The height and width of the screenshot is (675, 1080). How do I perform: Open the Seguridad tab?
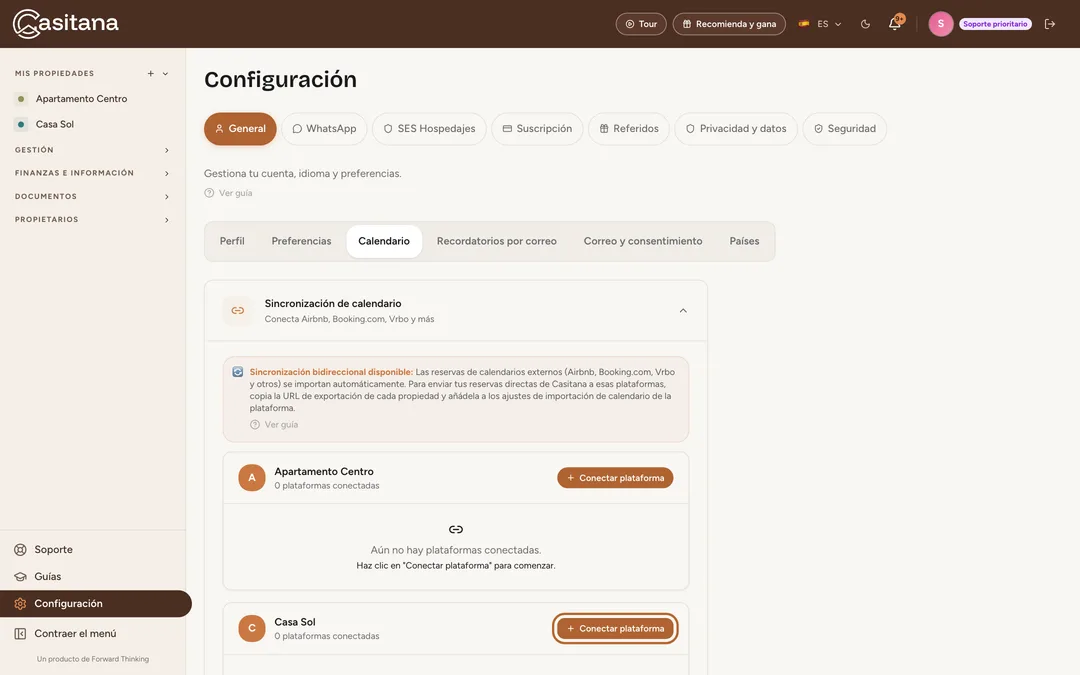coord(844,129)
